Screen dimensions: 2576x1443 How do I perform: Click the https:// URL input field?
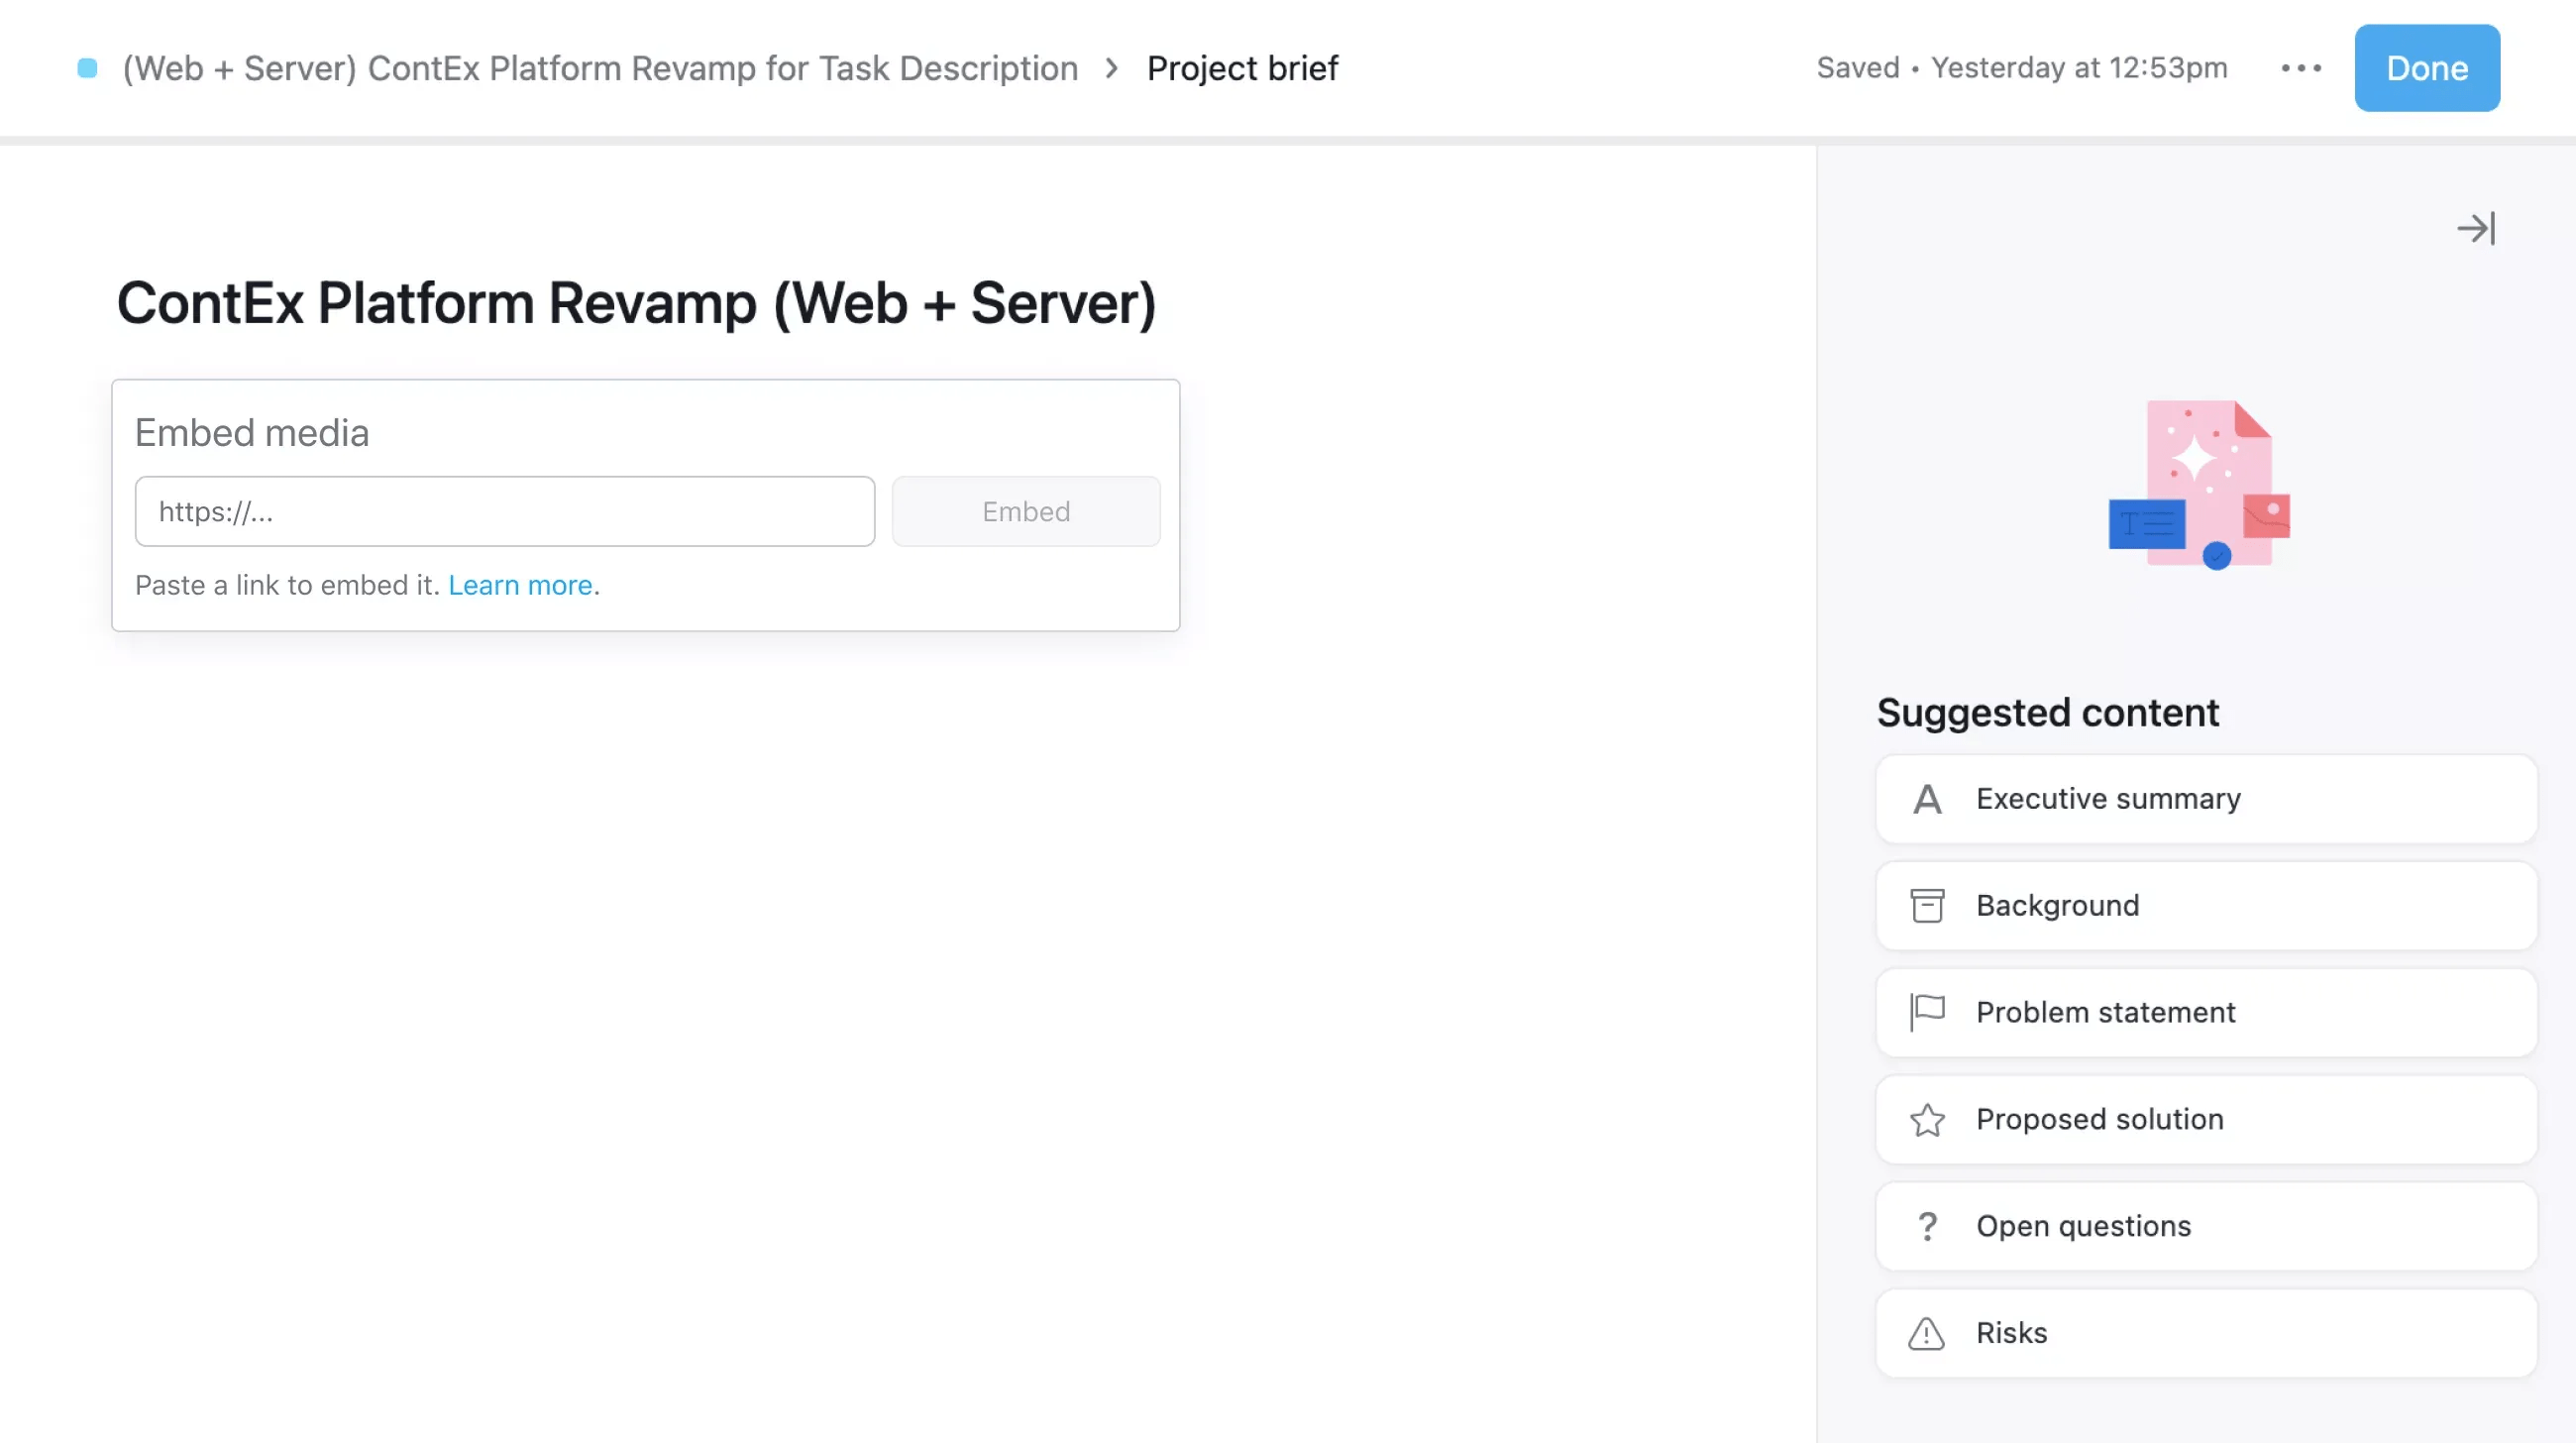tap(504, 511)
